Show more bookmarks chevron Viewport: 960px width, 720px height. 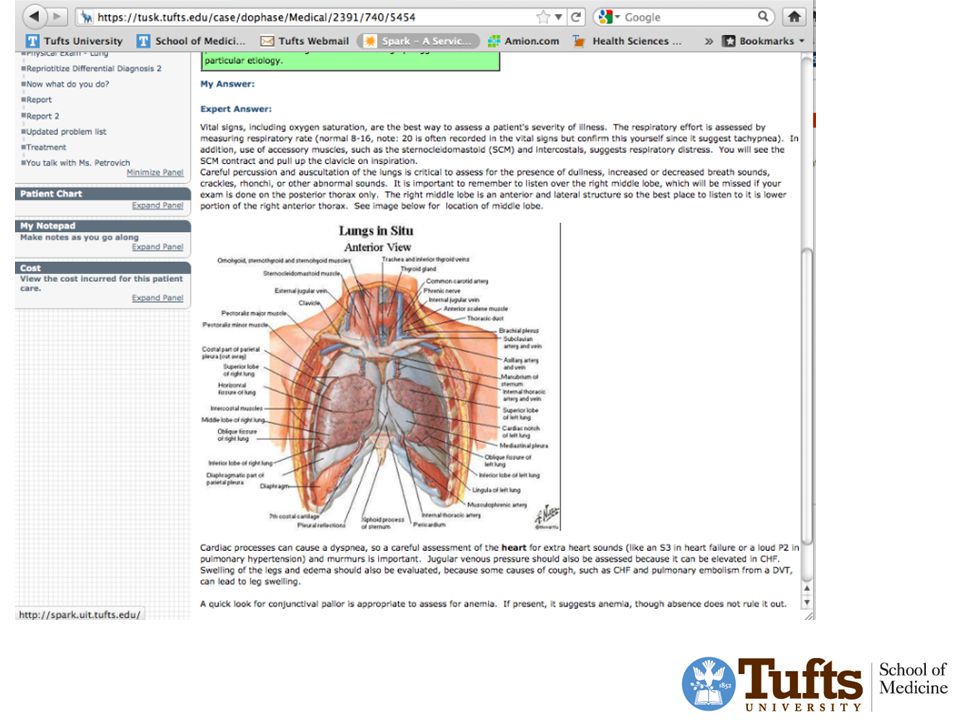coord(708,41)
